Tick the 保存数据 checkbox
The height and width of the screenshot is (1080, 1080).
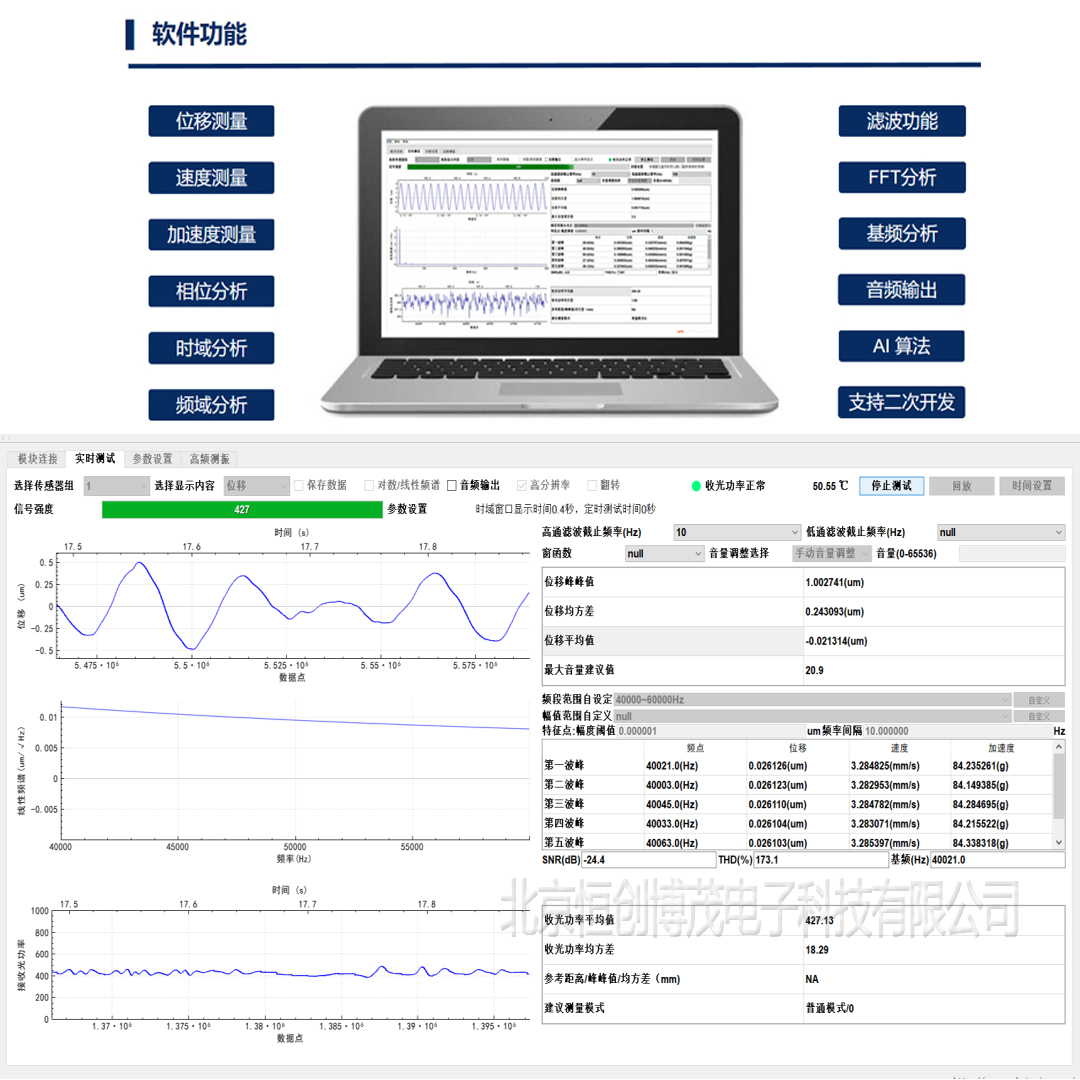[x=299, y=485]
